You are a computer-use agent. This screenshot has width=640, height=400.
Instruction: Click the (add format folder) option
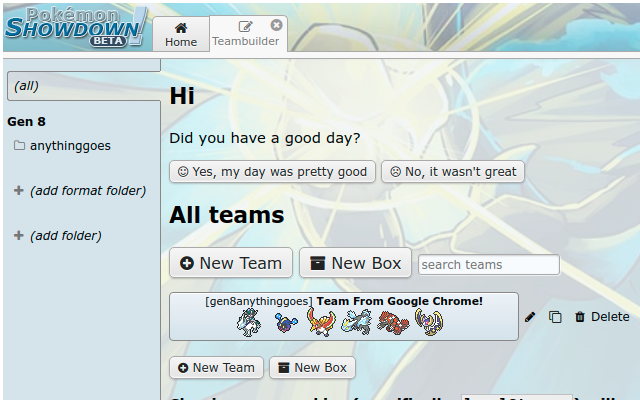pos(80,191)
